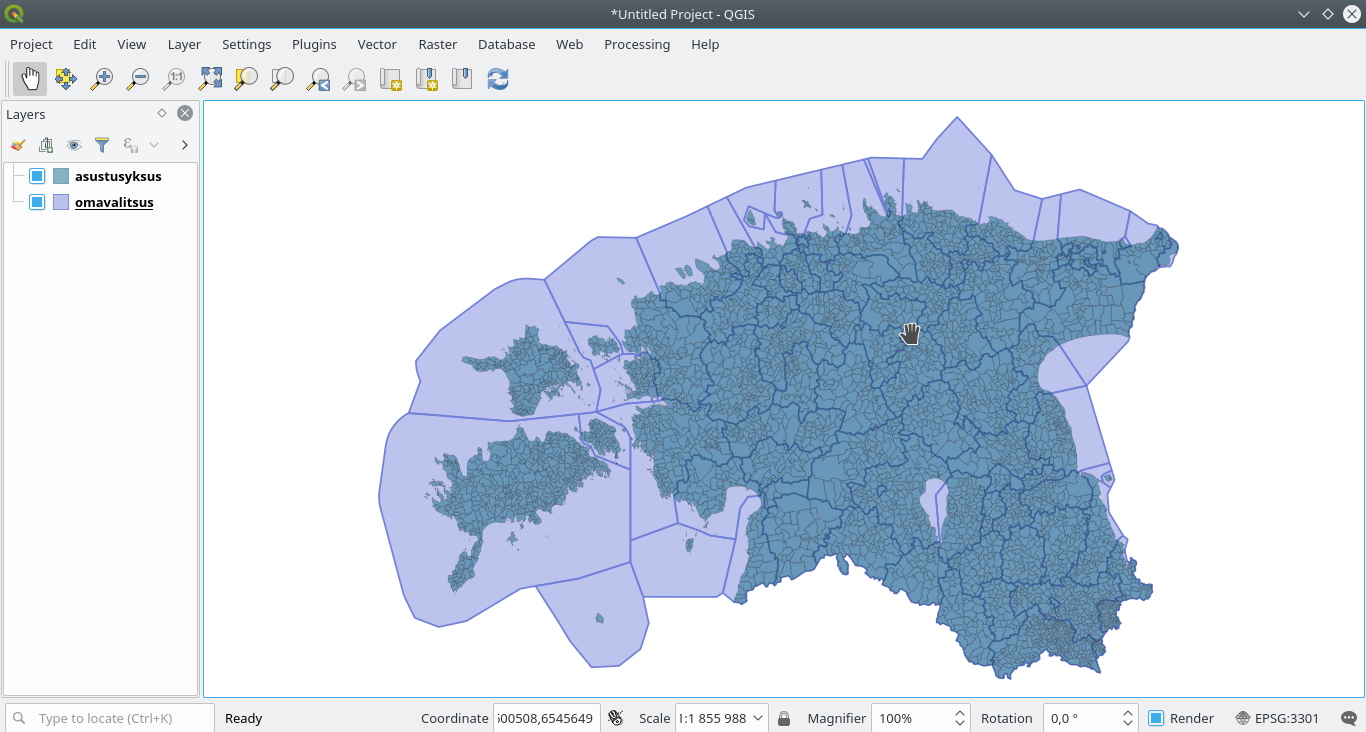Open the Help menu
The width and height of the screenshot is (1366, 732).
[x=705, y=44]
